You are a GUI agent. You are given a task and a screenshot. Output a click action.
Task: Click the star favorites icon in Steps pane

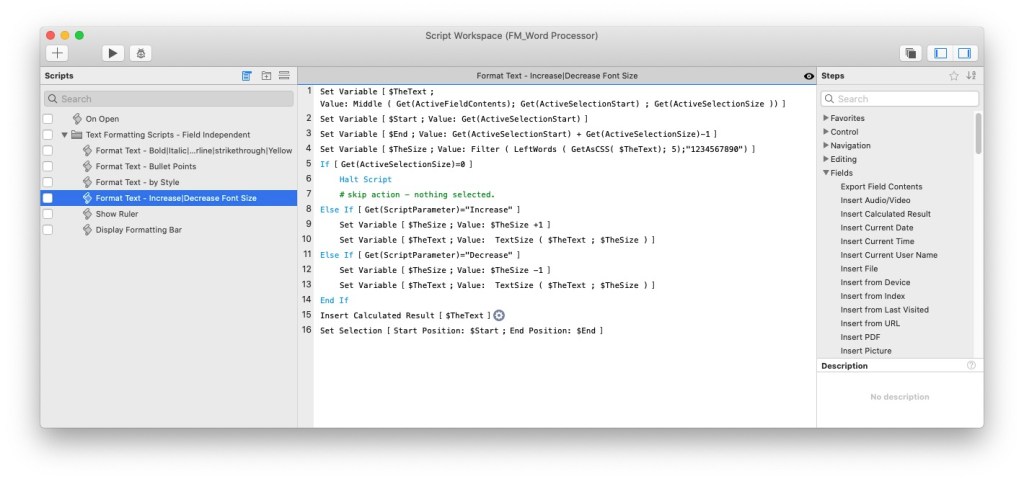(x=953, y=76)
